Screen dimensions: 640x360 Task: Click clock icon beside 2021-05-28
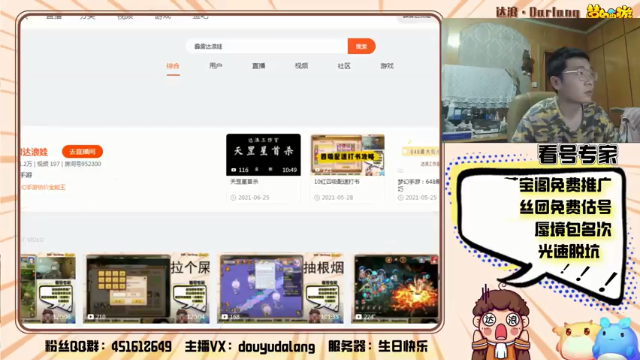(x=317, y=198)
